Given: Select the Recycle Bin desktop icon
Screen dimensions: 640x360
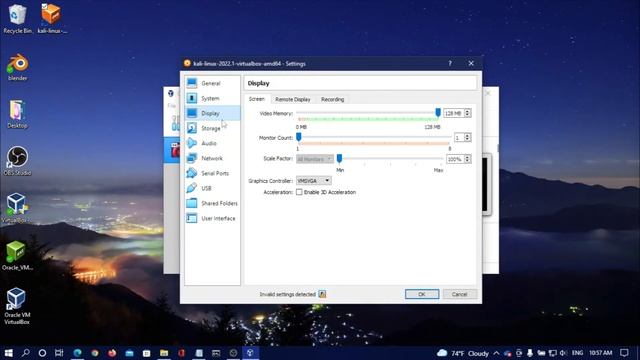Looking at the screenshot, I should point(17,19).
